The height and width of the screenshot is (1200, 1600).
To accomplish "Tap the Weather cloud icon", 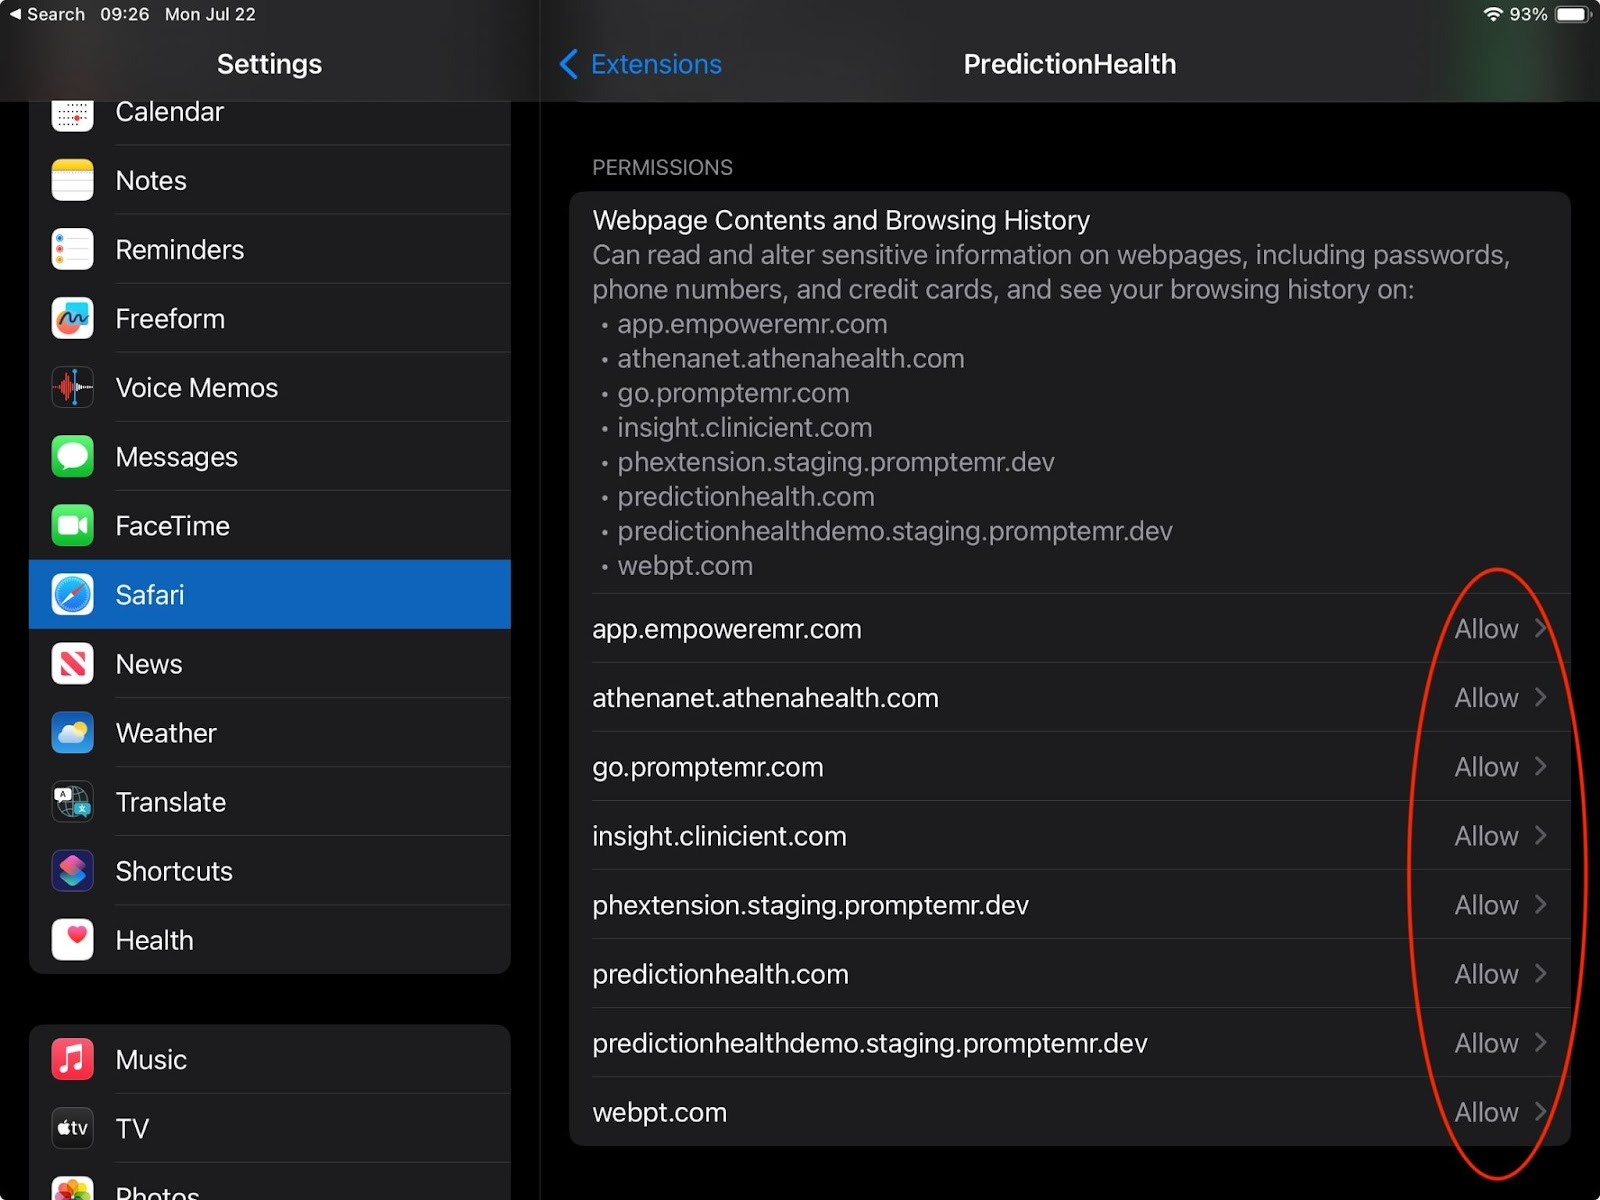I will point(72,732).
